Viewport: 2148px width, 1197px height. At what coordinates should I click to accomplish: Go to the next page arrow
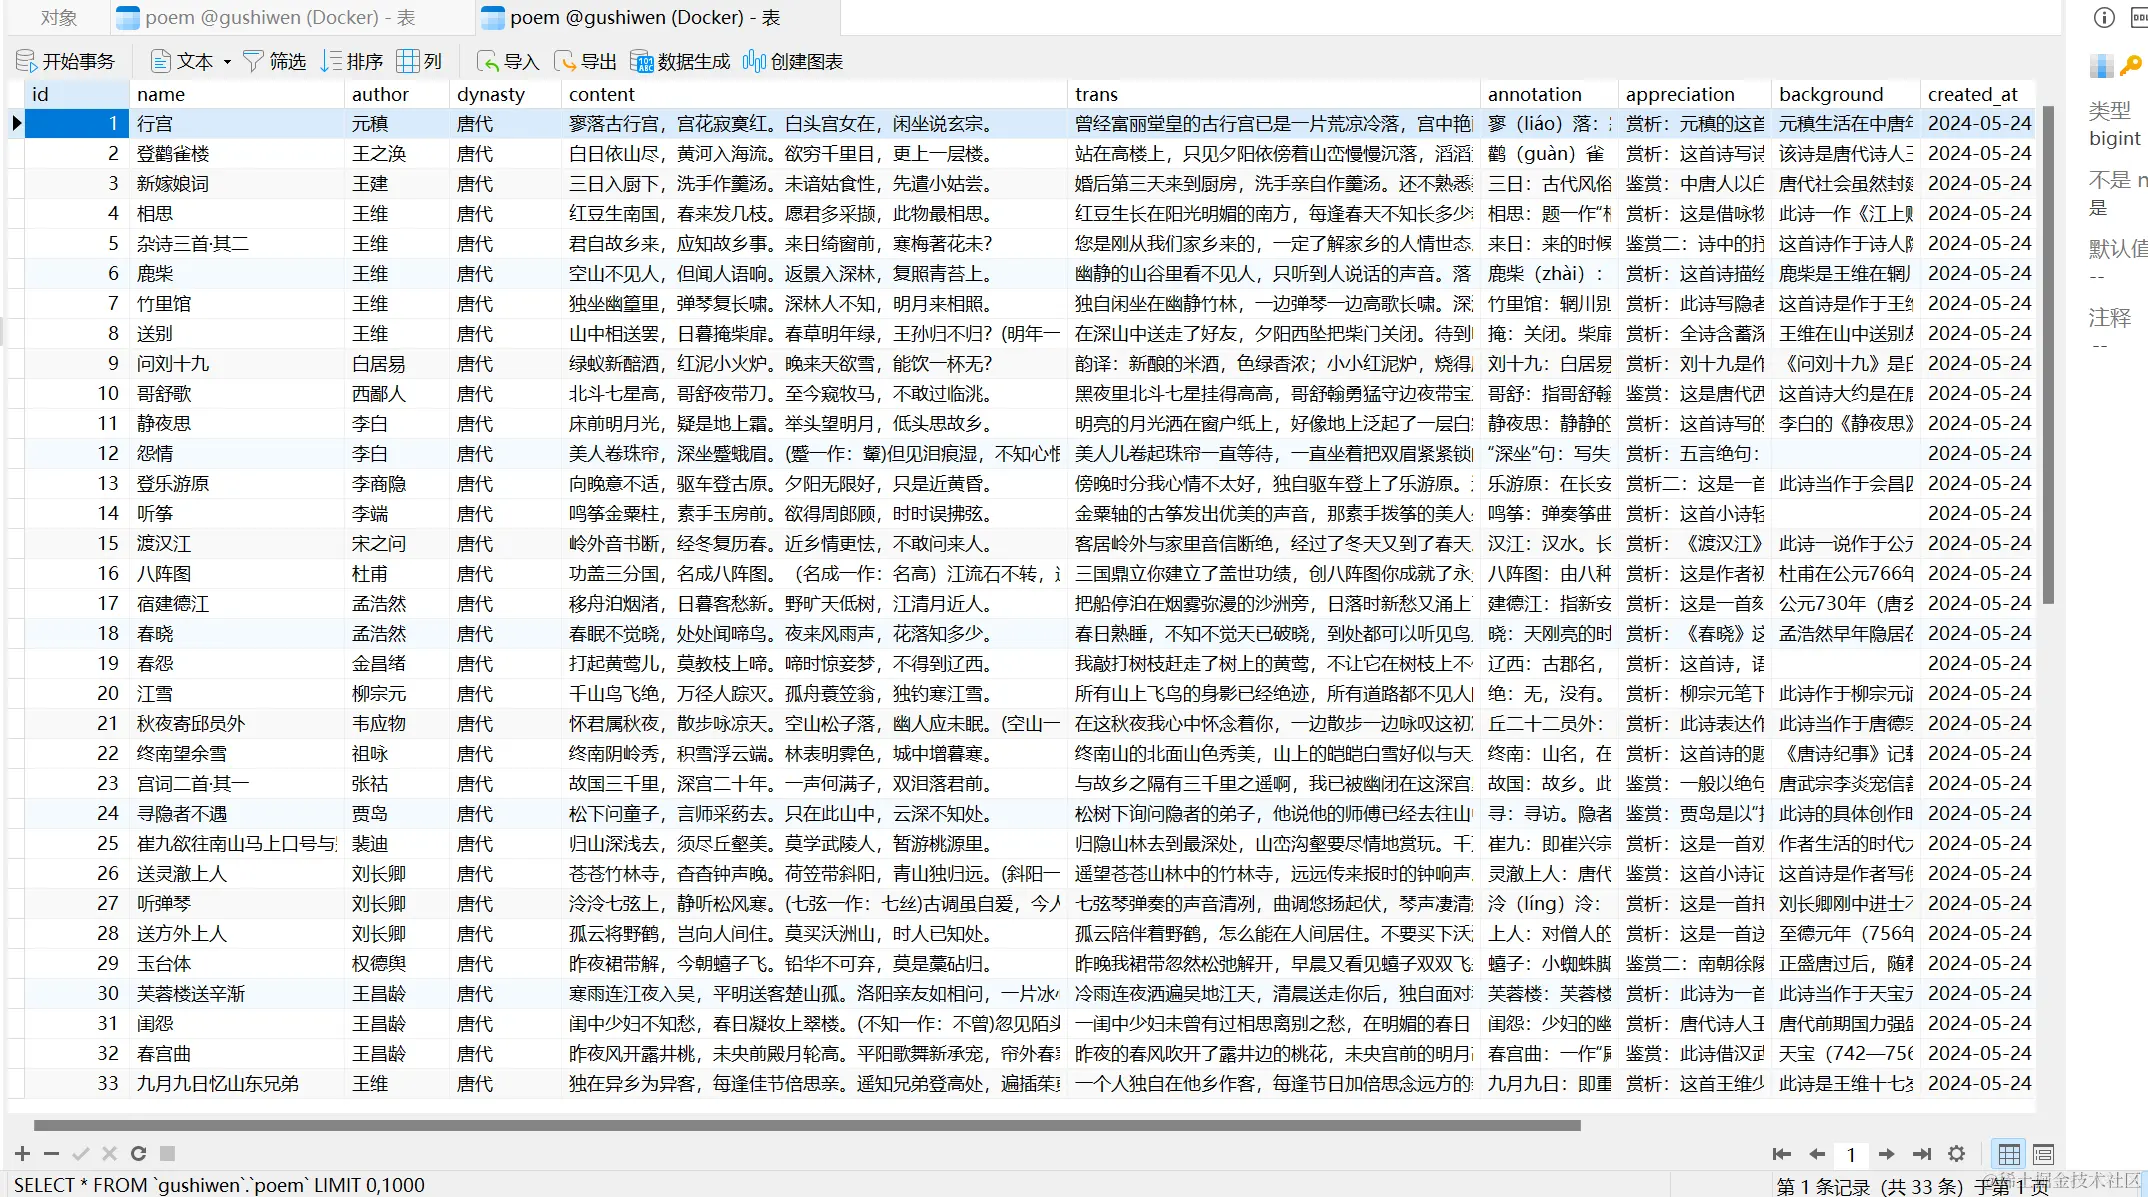(x=1886, y=1154)
